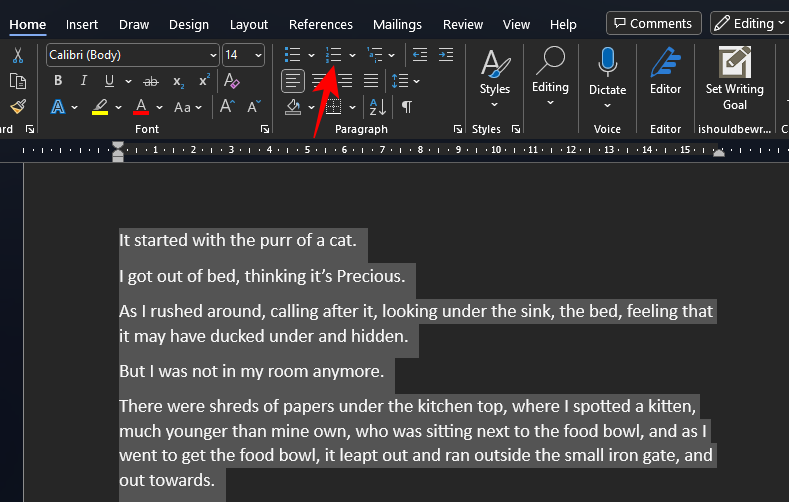789x502 pixels.
Task: Open the View tab
Action: [516, 25]
